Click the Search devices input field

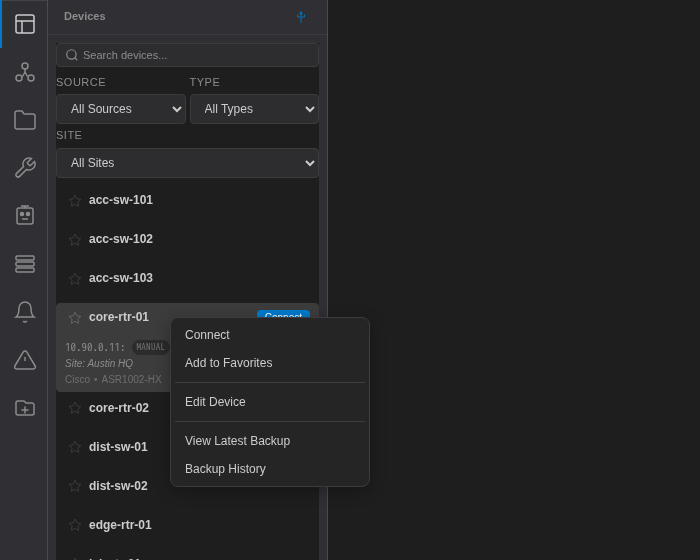[188, 55]
